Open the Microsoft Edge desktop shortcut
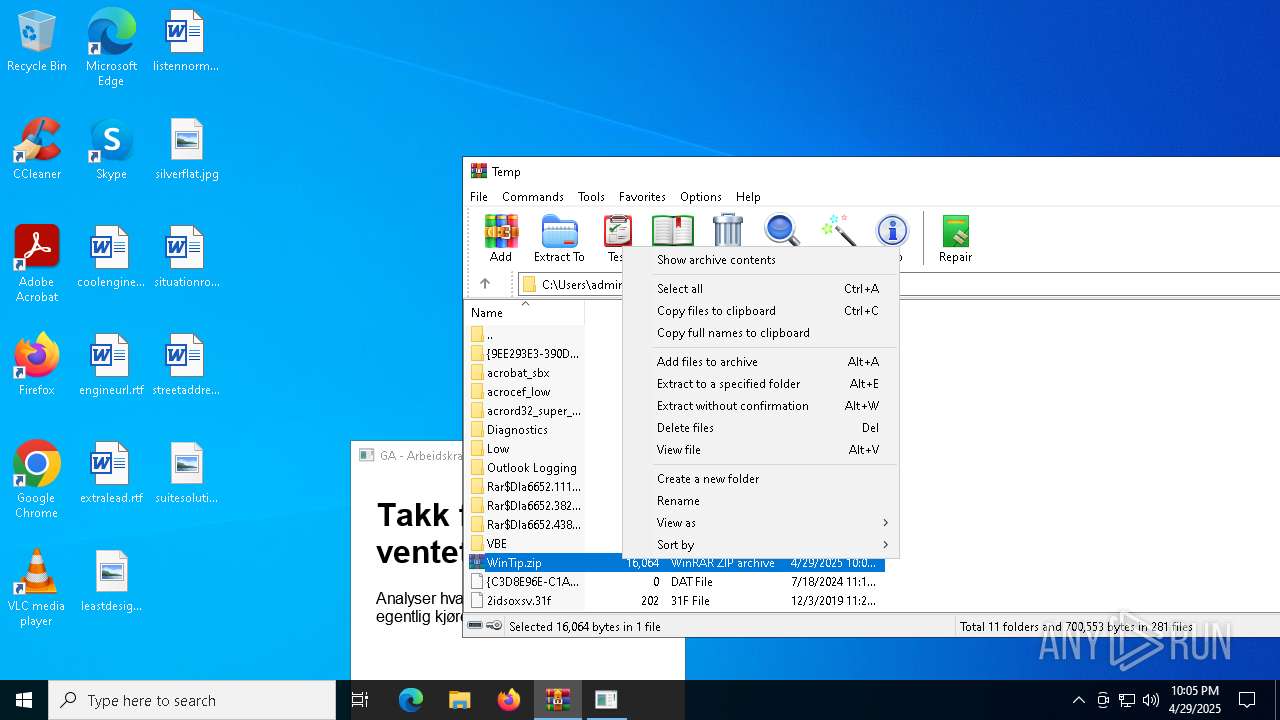 click(x=111, y=47)
